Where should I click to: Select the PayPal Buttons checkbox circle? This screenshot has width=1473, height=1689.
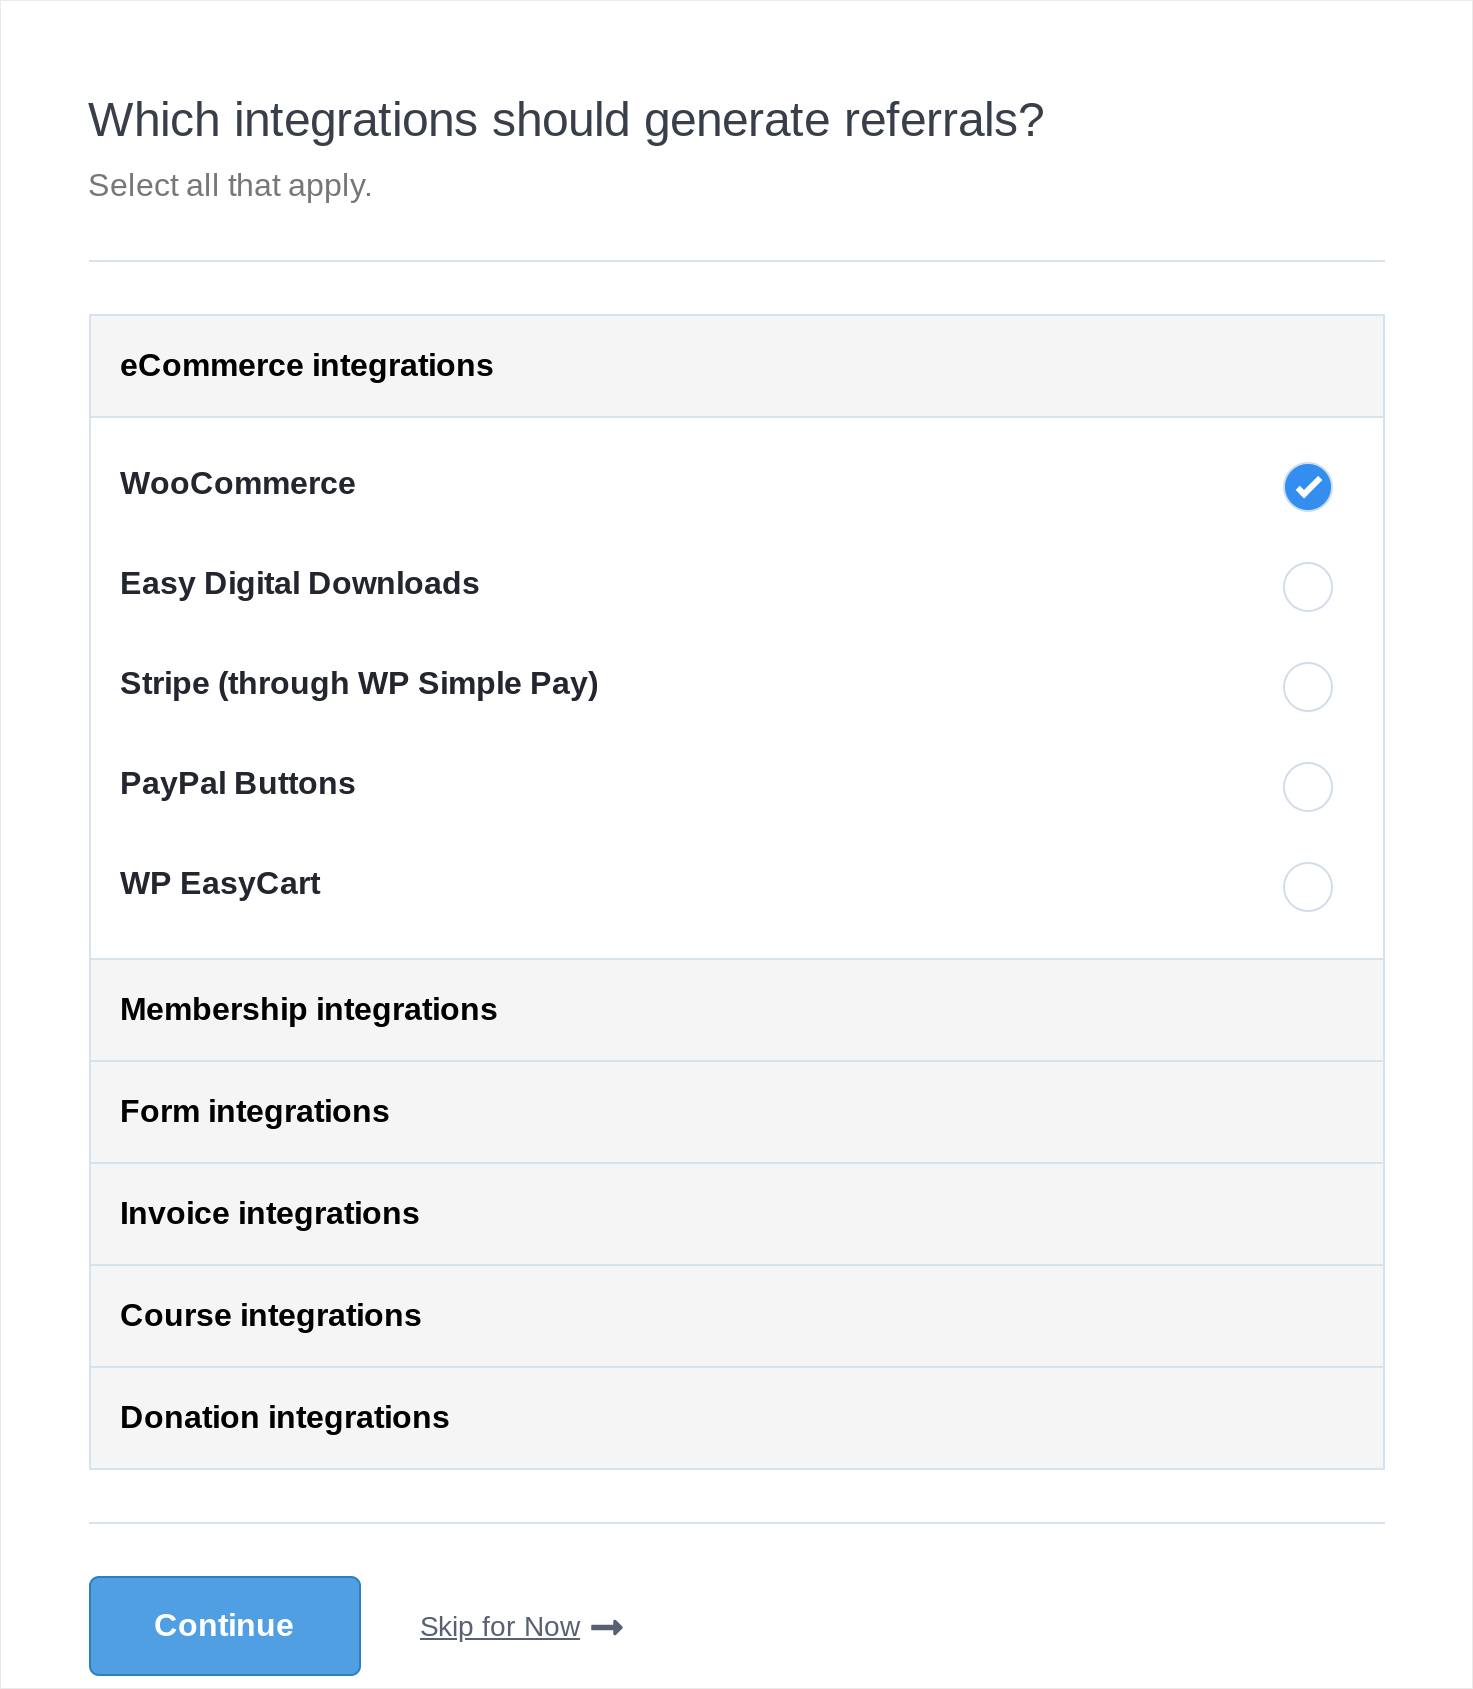pos(1307,787)
